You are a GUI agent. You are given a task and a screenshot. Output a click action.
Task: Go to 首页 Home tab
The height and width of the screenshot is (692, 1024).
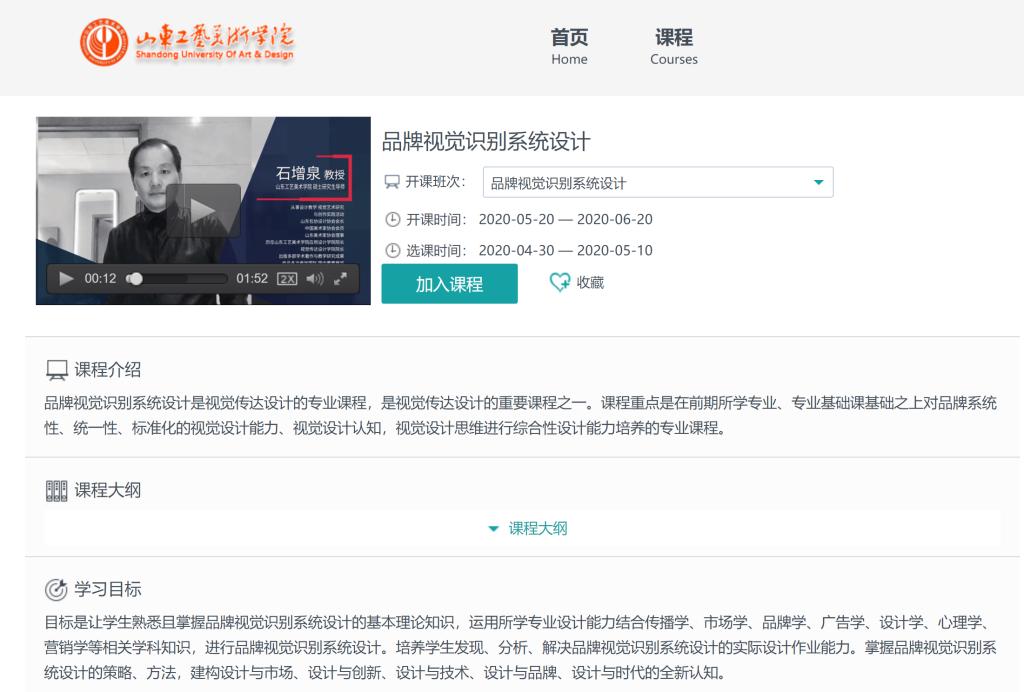pyautogui.click(x=569, y=46)
